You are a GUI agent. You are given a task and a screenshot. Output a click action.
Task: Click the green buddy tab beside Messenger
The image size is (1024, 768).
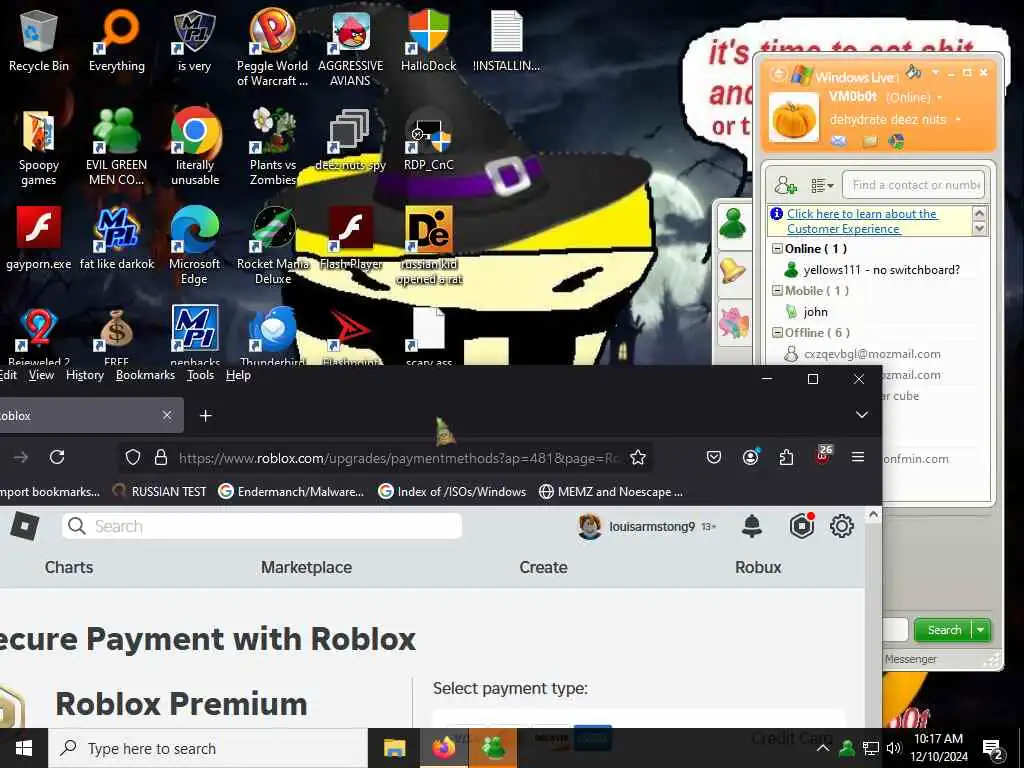(733, 223)
